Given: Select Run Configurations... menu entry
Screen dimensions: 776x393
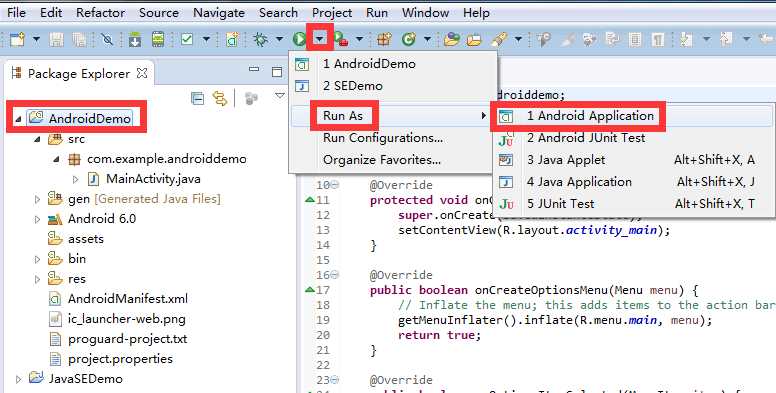Looking at the screenshot, I should click(390, 138).
